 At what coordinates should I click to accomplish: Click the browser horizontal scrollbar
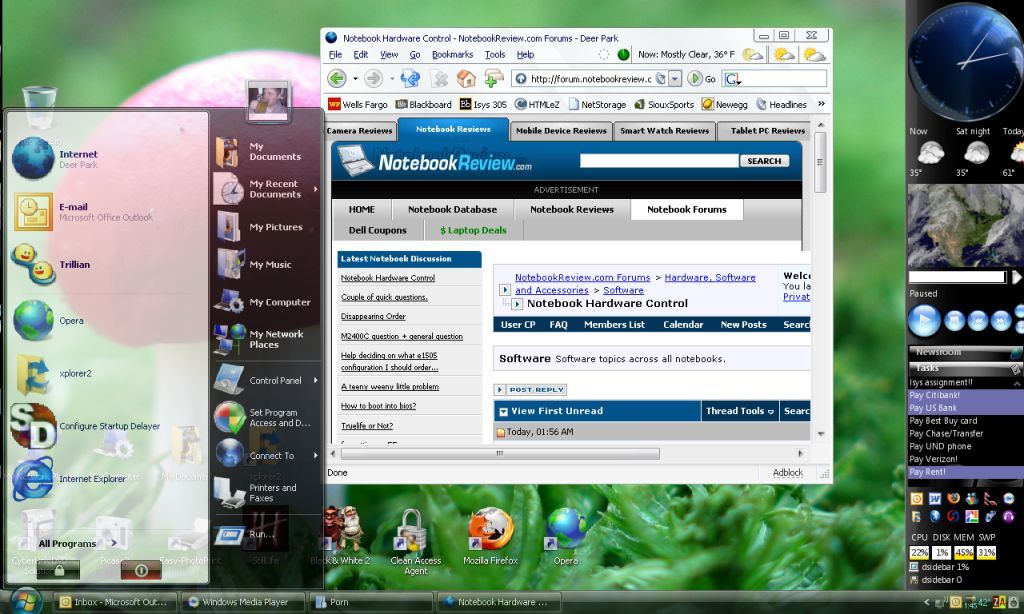click(x=500, y=453)
